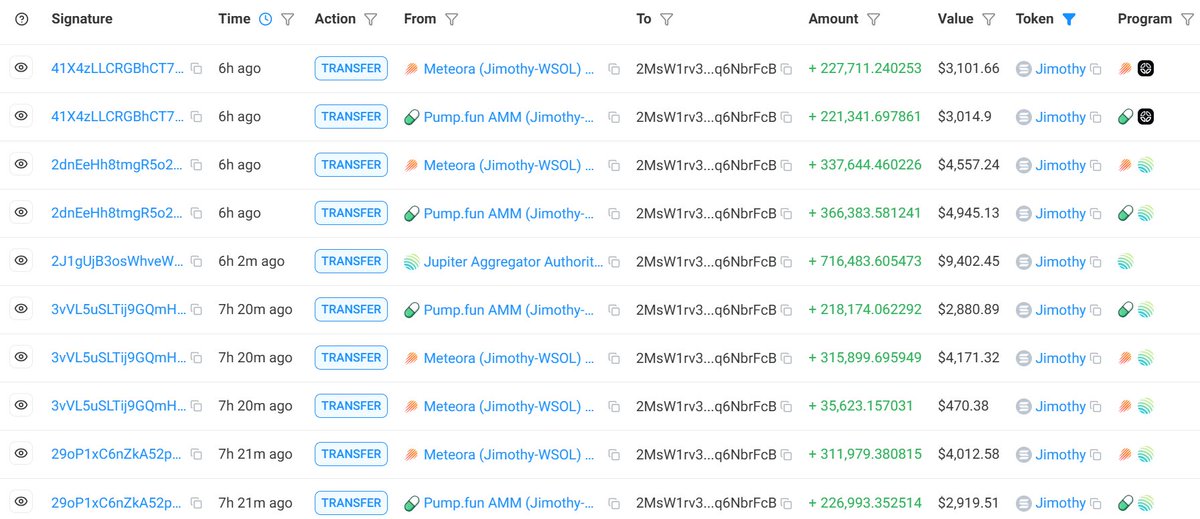The image size is (1200, 519).
Task: Click the TRANSFER badge in the $3,101.66 row
Action: tap(351, 68)
